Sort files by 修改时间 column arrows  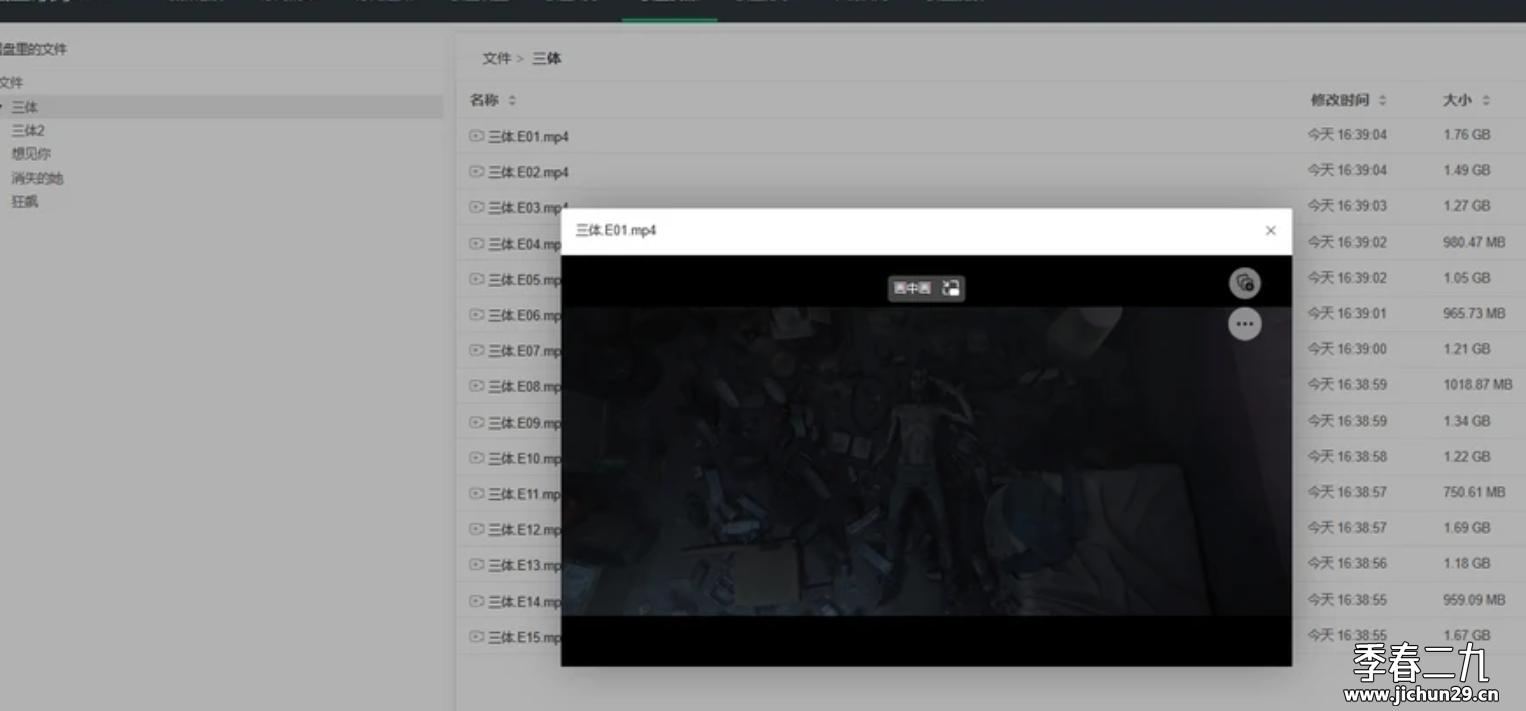[x=1383, y=100]
